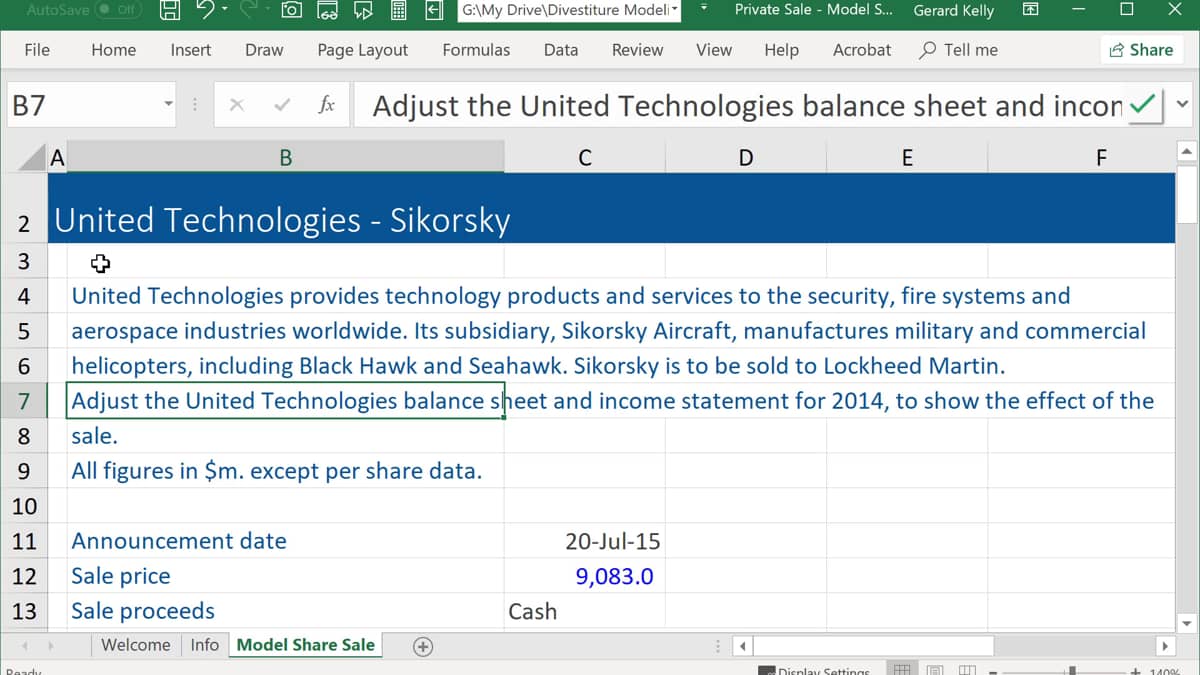This screenshot has height=675, width=1200.
Task: Open the Formulas tab
Action: [476, 50]
